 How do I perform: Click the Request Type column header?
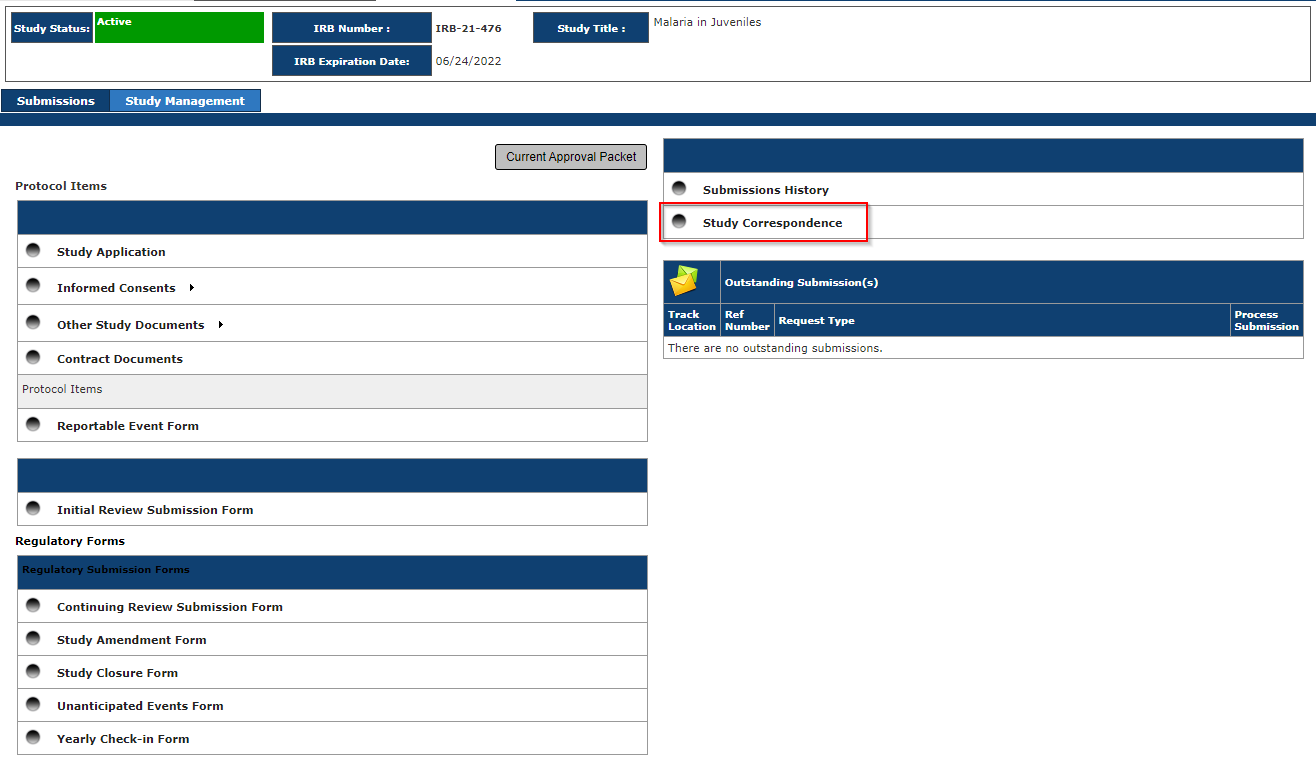click(x=1003, y=320)
